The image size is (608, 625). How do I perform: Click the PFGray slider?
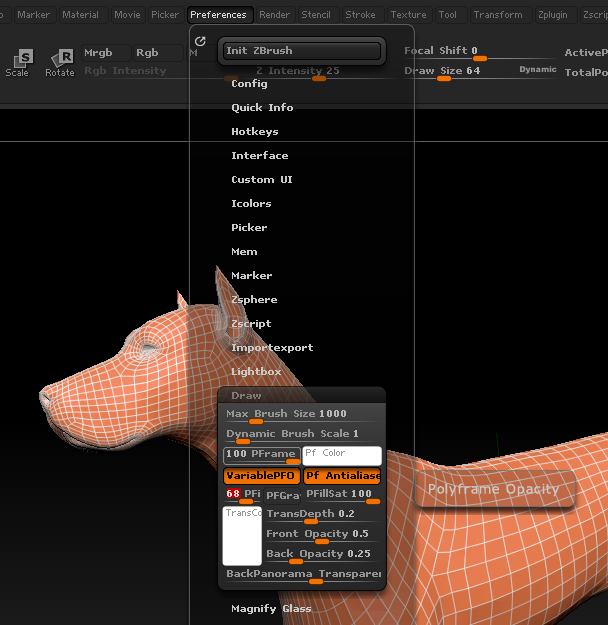283,495
